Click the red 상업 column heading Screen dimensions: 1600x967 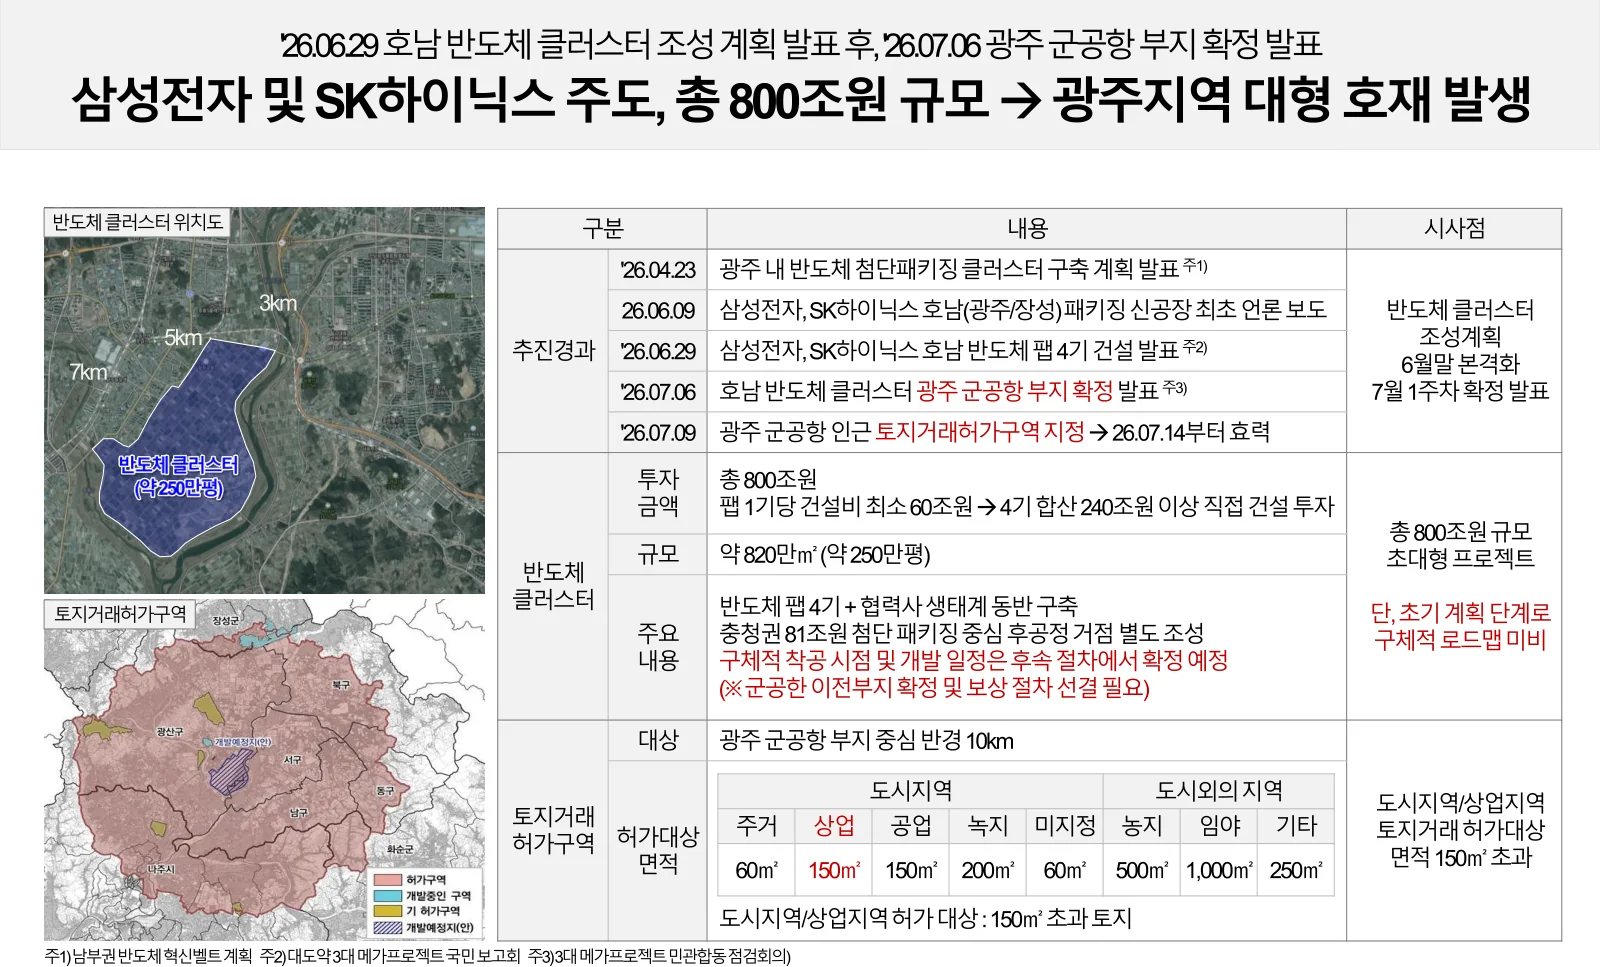point(834,826)
